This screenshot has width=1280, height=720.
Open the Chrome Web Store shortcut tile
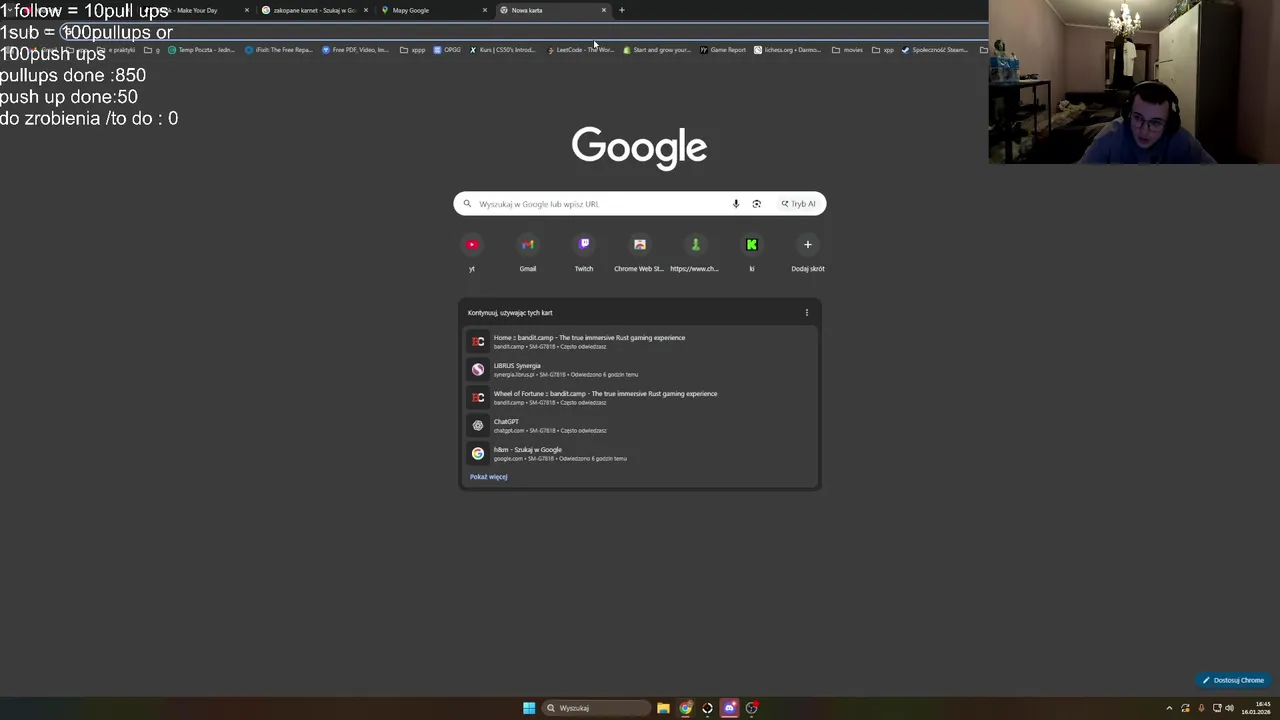639,252
